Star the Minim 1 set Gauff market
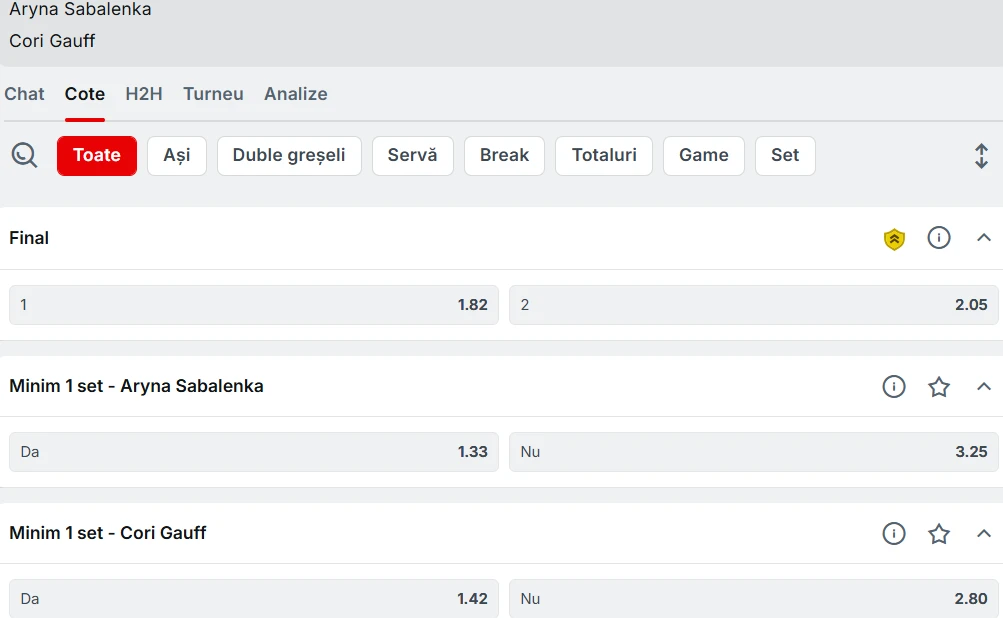Viewport: 1003px width, 618px height. (x=938, y=534)
